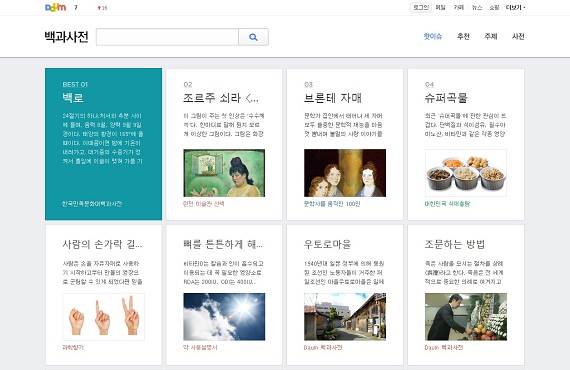Image resolution: width=570 pixels, height=370 pixels.
Task: Open the 사람의 손가락 길… article title
Action: coord(103,244)
